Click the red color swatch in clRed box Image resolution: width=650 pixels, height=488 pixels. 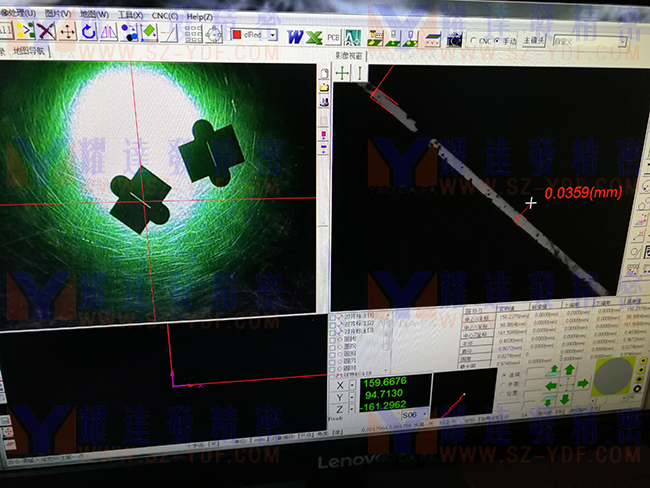click(x=237, y=34)
